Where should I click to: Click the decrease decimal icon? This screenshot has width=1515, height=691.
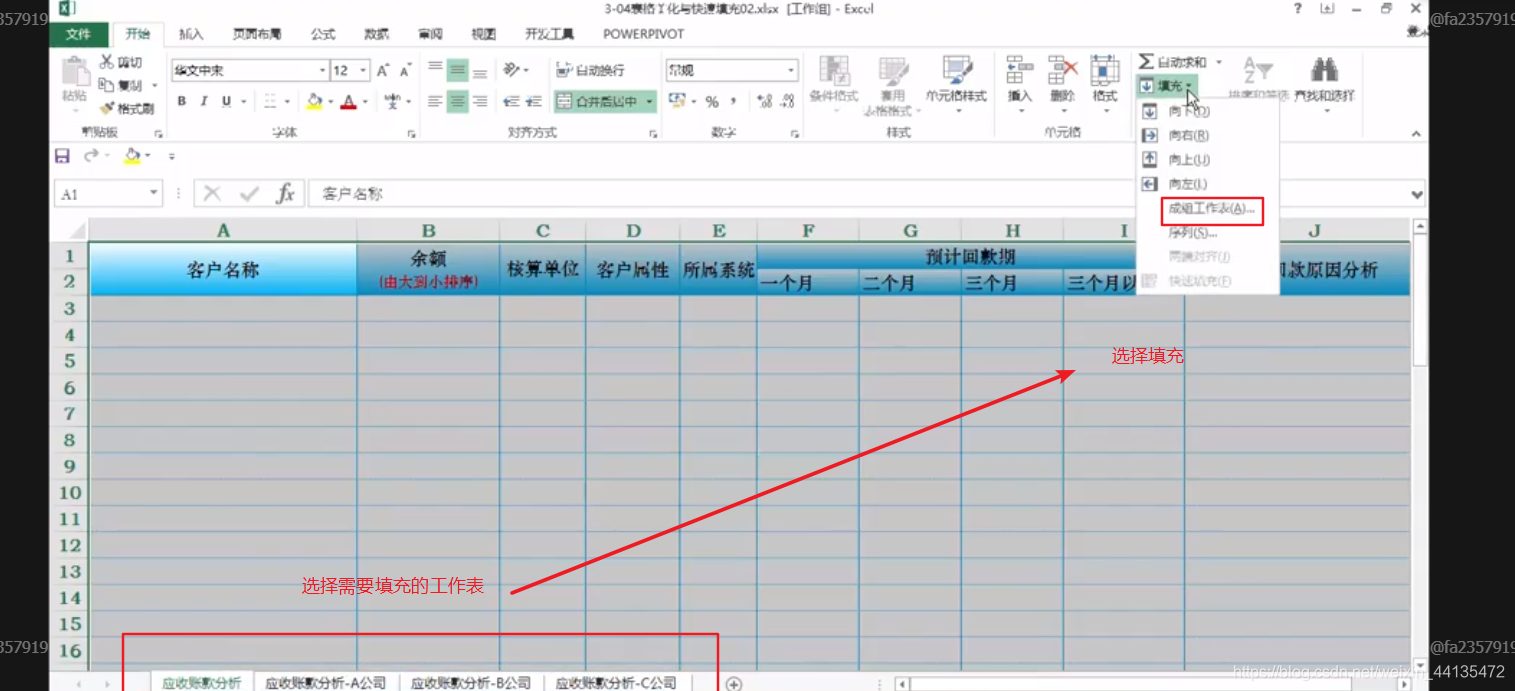[x=787, y=101]
